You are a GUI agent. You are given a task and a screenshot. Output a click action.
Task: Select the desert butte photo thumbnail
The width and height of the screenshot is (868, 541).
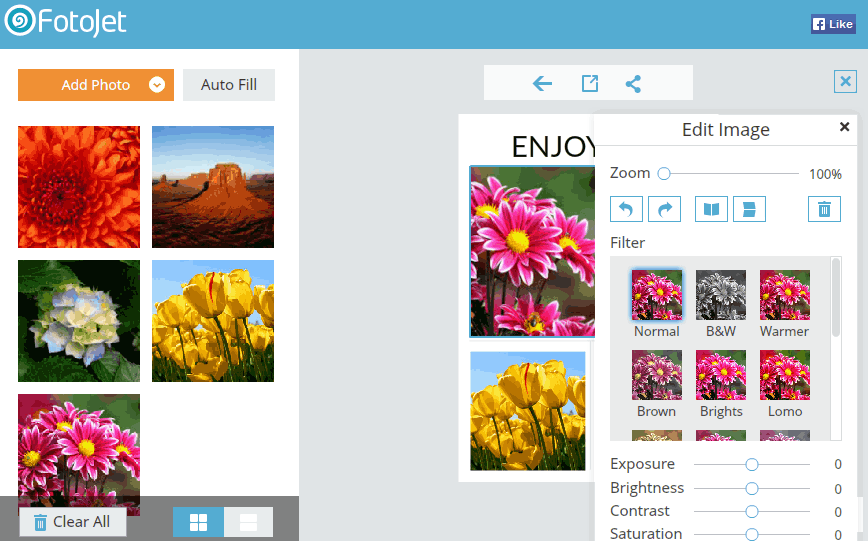point(213,187)
